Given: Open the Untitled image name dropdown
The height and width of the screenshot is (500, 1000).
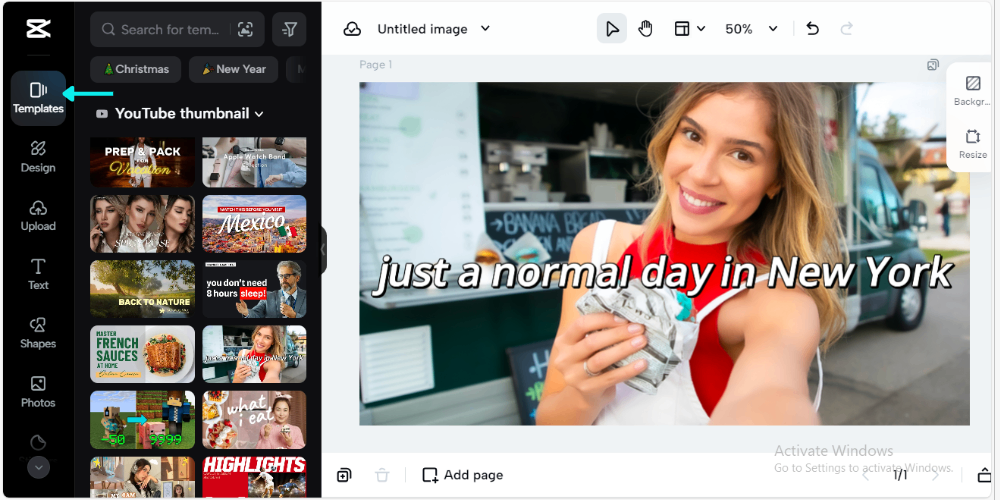Looking at the screenshot, I should (433, 29).
